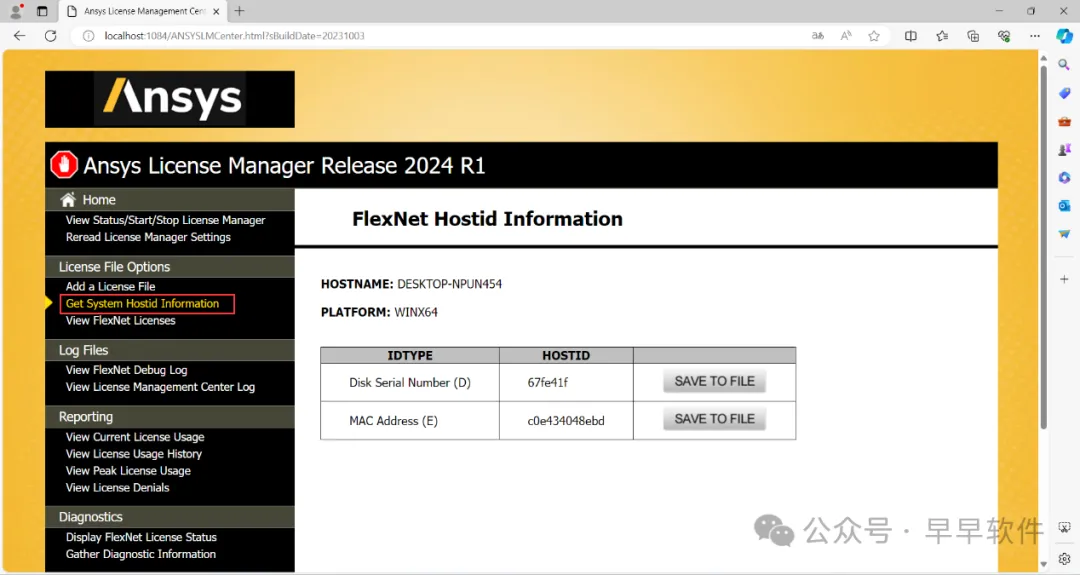
Task: Open View License Usage History
Action: 134,454
